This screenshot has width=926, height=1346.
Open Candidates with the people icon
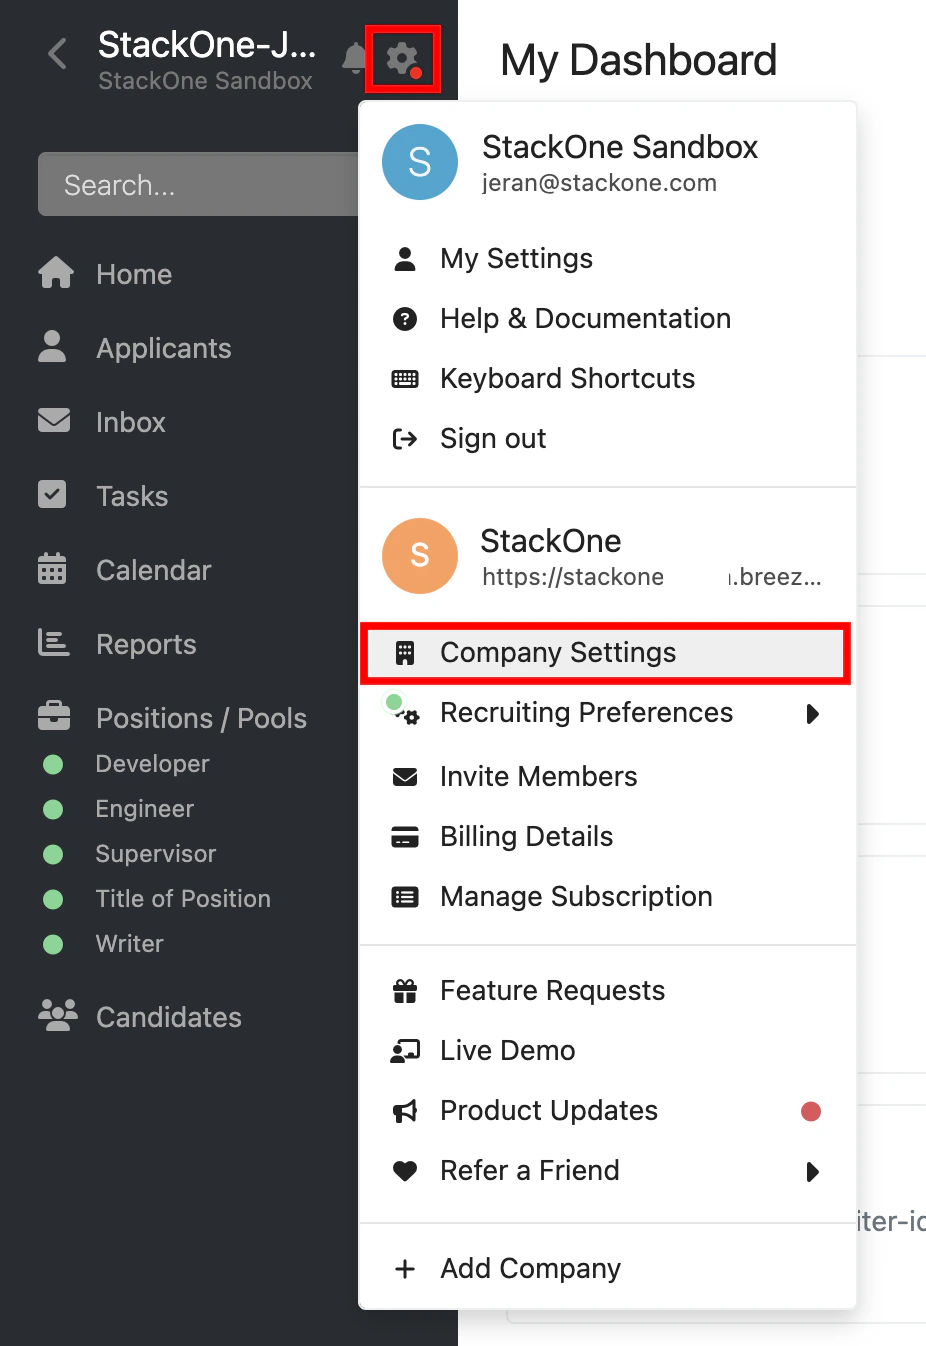(x=57, y=1016)
